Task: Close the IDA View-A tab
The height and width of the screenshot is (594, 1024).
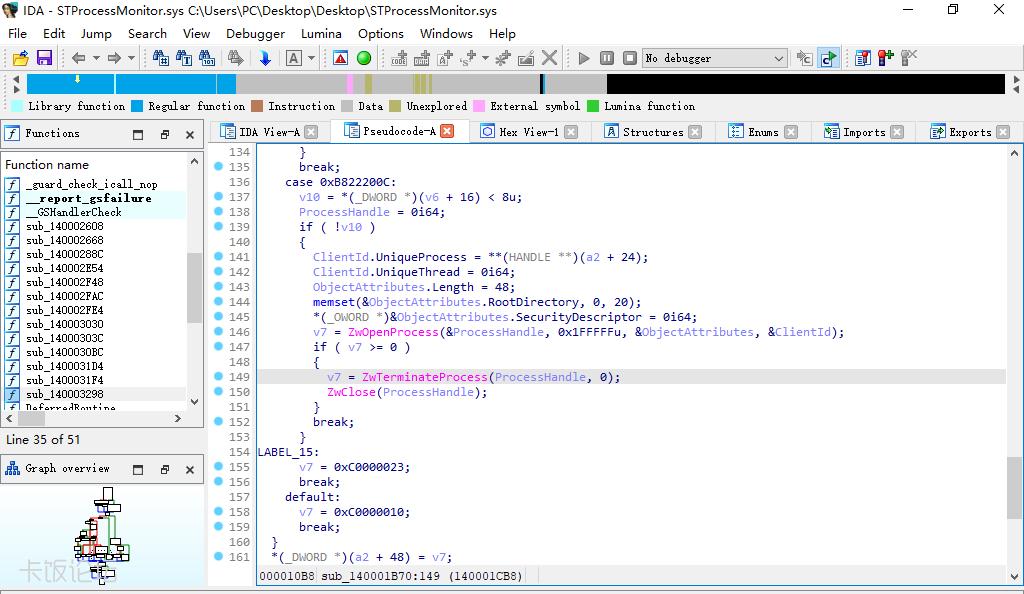Action: tap(311, 132)
